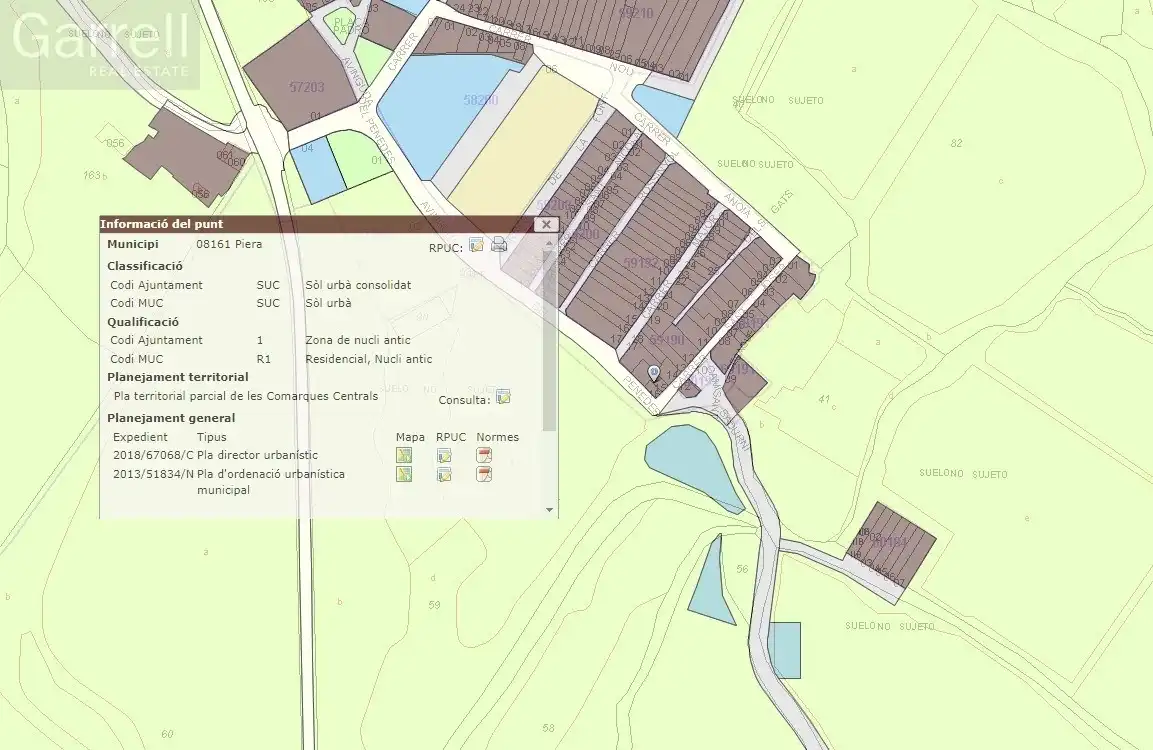Click the Pla director urbanístic text
Screen dimensions: 1153x750
257,455
